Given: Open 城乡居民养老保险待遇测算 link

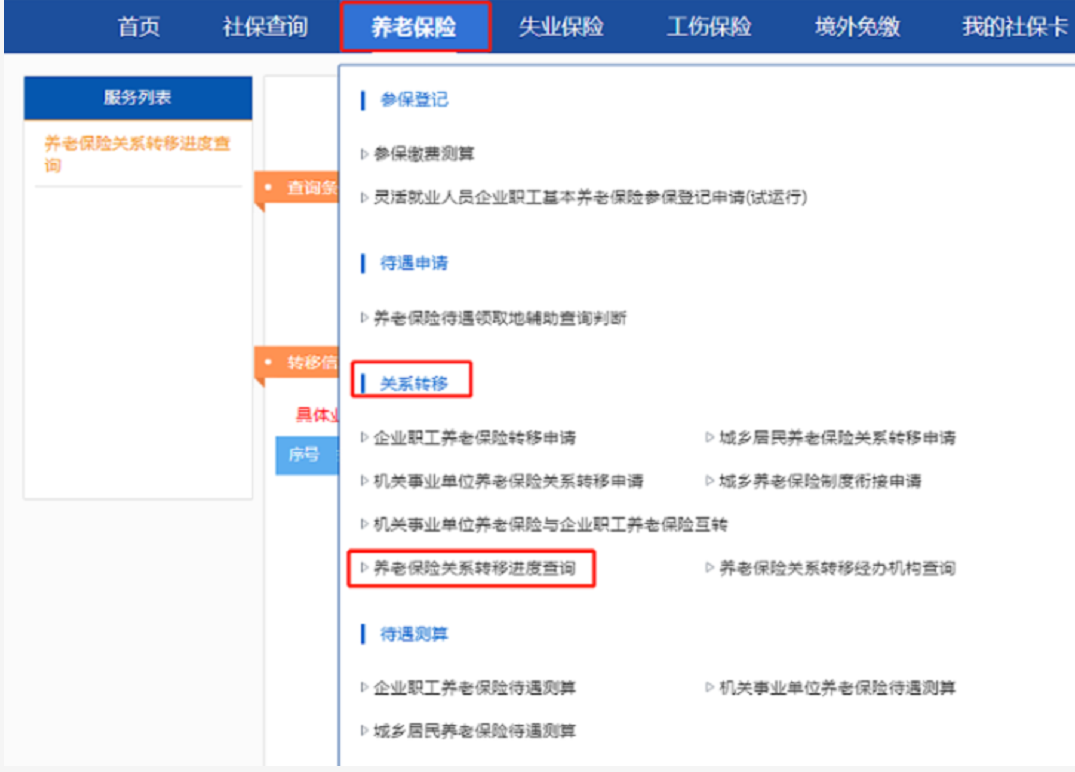Looking at the screenshot, I should point(474,731).
